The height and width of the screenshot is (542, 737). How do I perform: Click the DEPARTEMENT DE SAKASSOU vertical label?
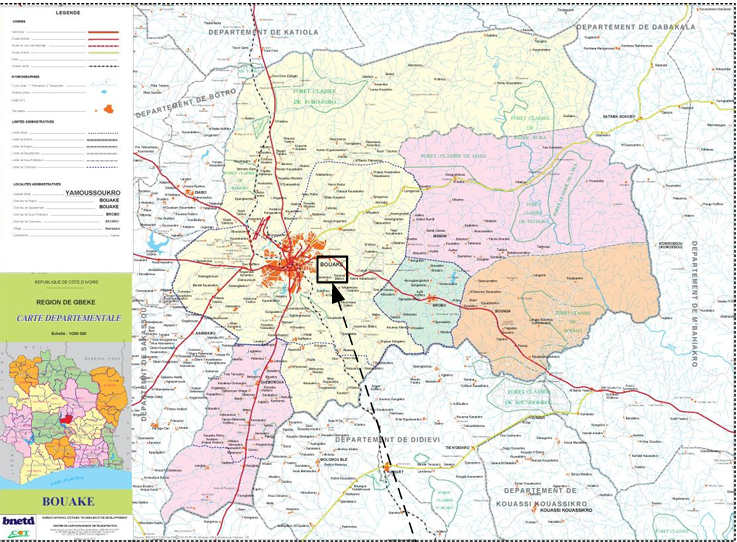click(x=144, y=363)
